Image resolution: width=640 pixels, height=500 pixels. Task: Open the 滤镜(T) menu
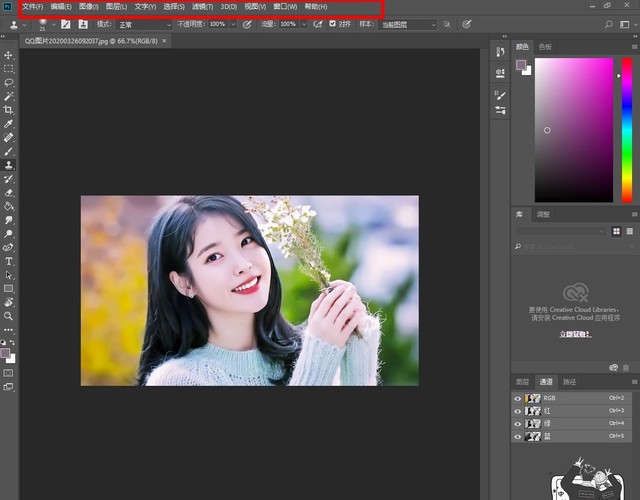[202, 7]
